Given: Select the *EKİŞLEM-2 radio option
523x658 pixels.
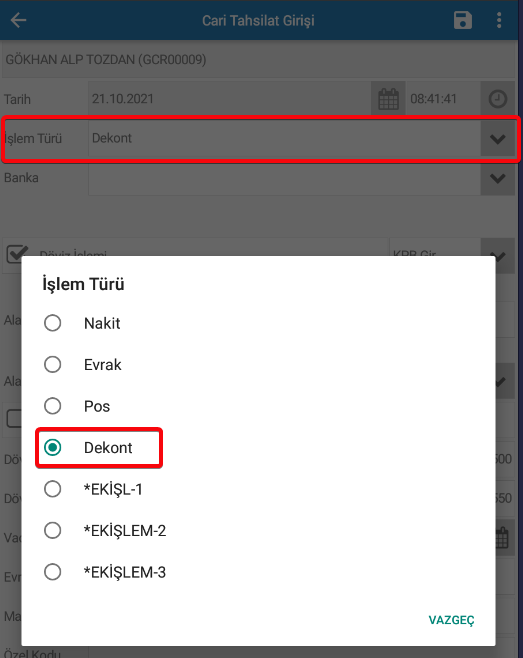Looking at the screenshot, I should (105, 530).
